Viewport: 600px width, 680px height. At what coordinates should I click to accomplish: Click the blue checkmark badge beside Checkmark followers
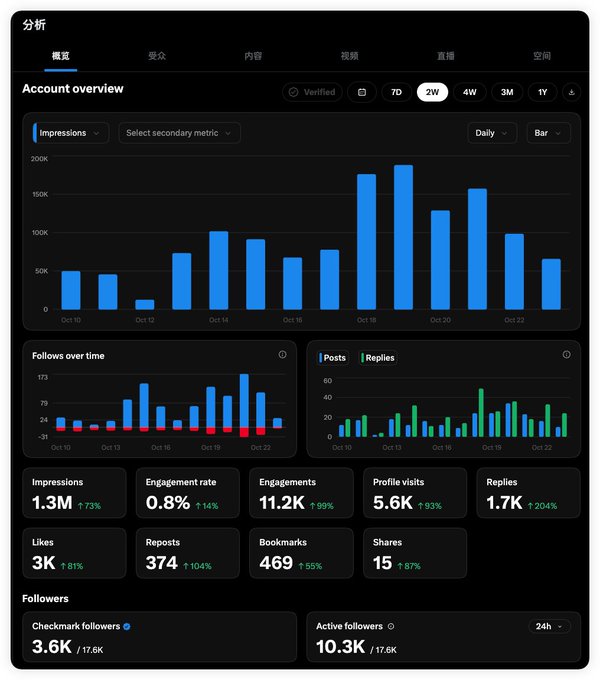click(x=127, y=626)
